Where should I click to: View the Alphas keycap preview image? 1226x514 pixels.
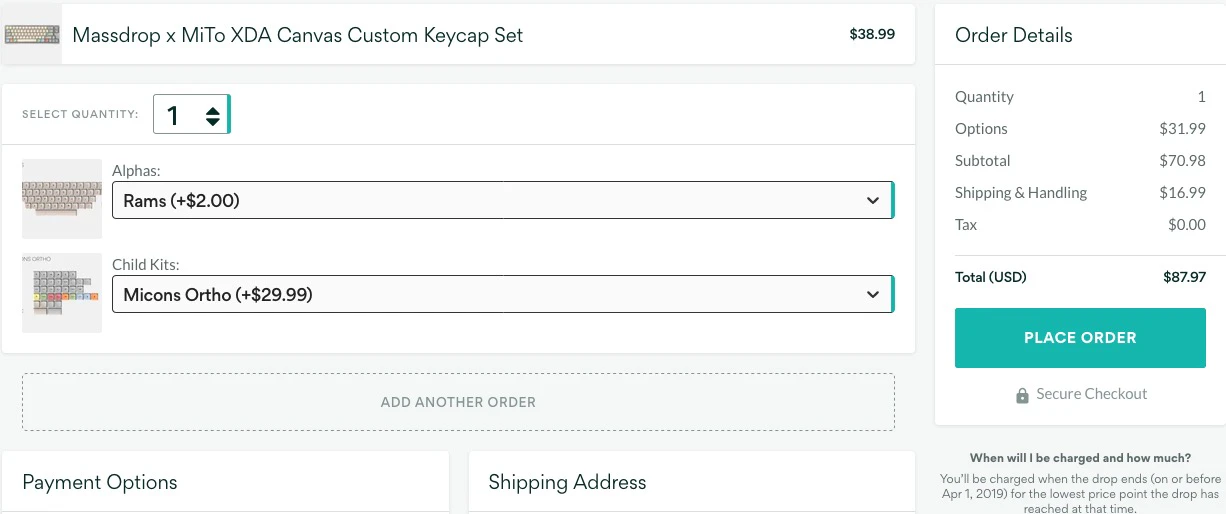coord(62,198)
